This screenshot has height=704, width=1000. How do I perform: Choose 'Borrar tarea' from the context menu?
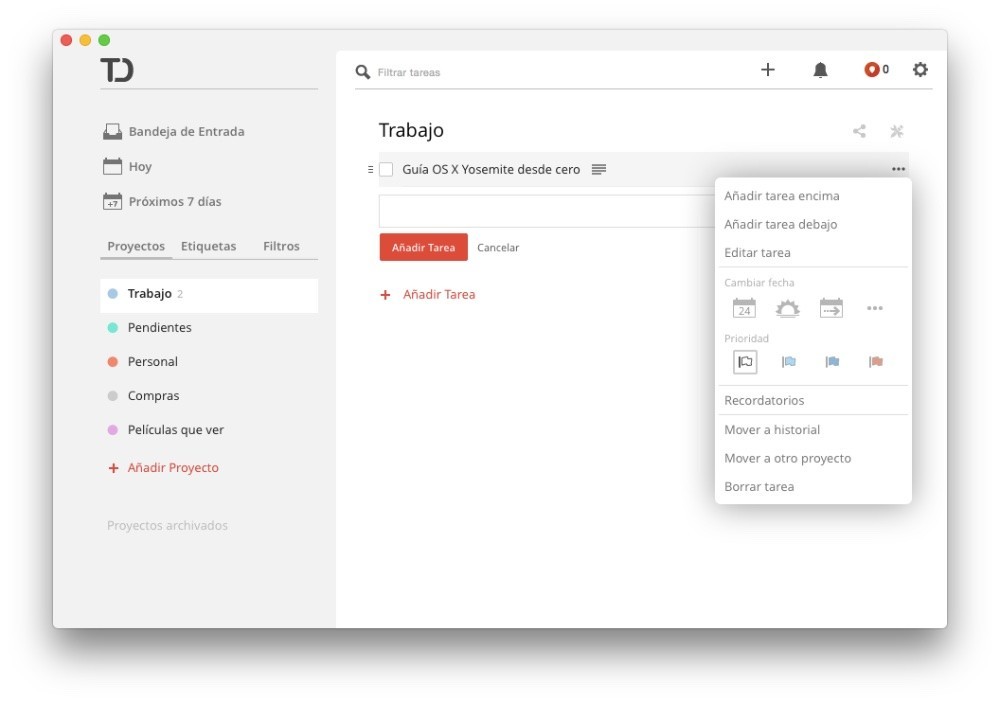pos(758,486)
